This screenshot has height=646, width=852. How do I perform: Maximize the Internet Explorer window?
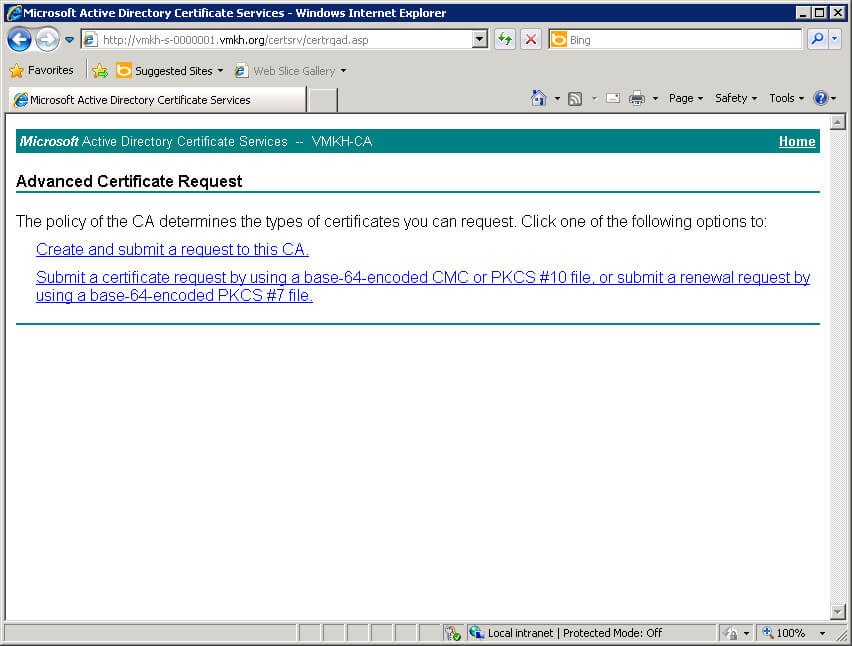820,12
